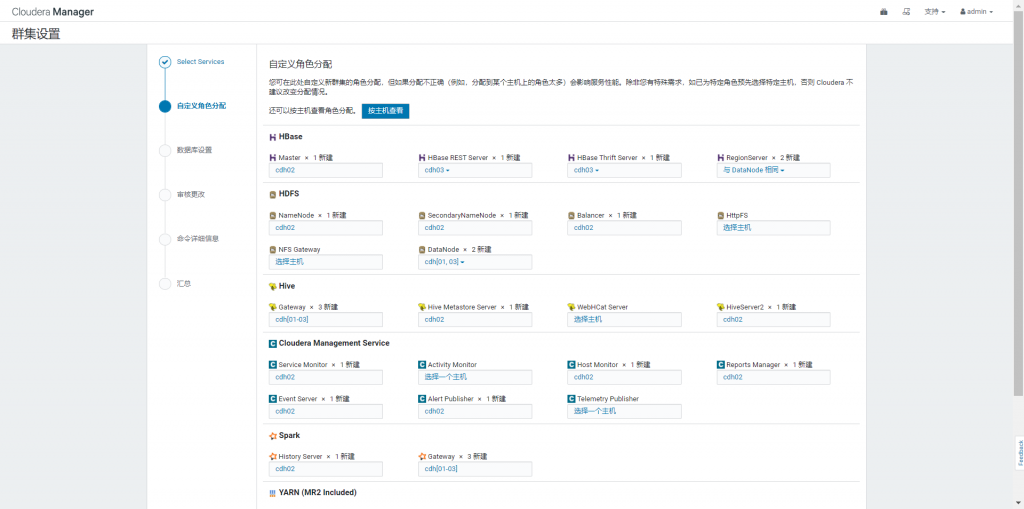The image size is (1024, 509).
Task: Click the SecondaryNameNode role icon
Action: (x=422, y=215)
